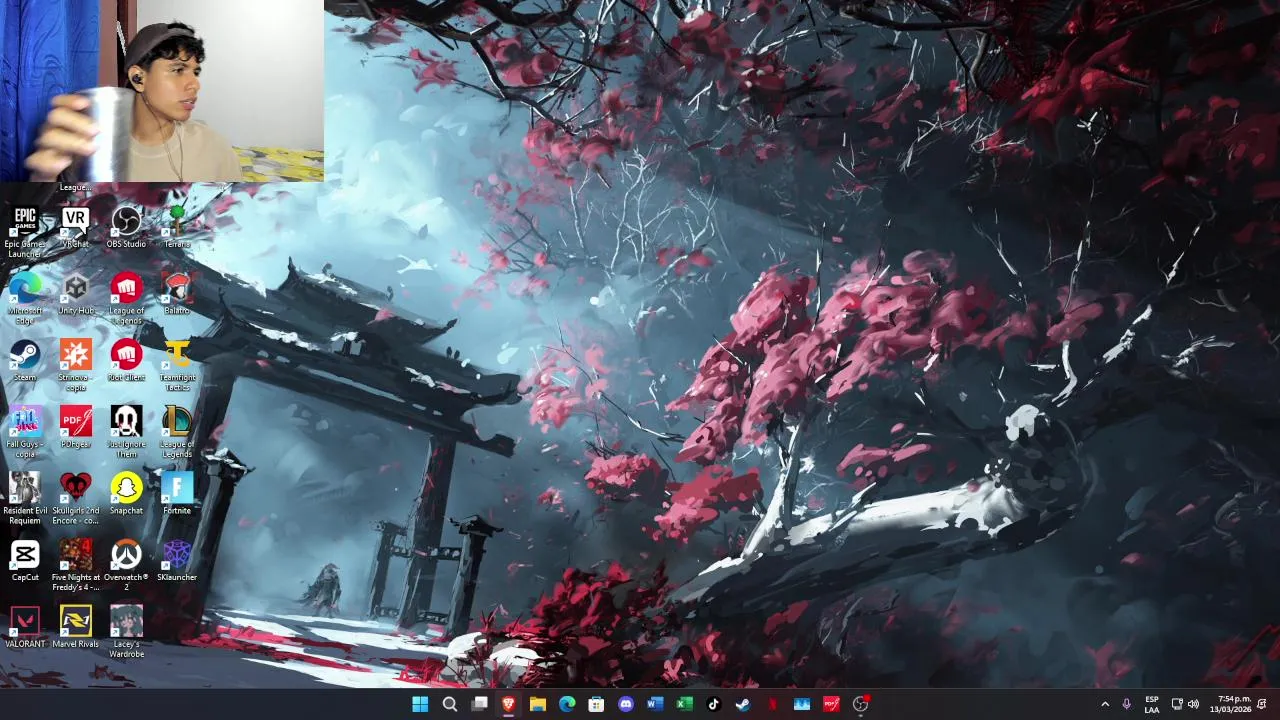
Task: Open the volume control in the tray
Action: [x=1193, y=704]
